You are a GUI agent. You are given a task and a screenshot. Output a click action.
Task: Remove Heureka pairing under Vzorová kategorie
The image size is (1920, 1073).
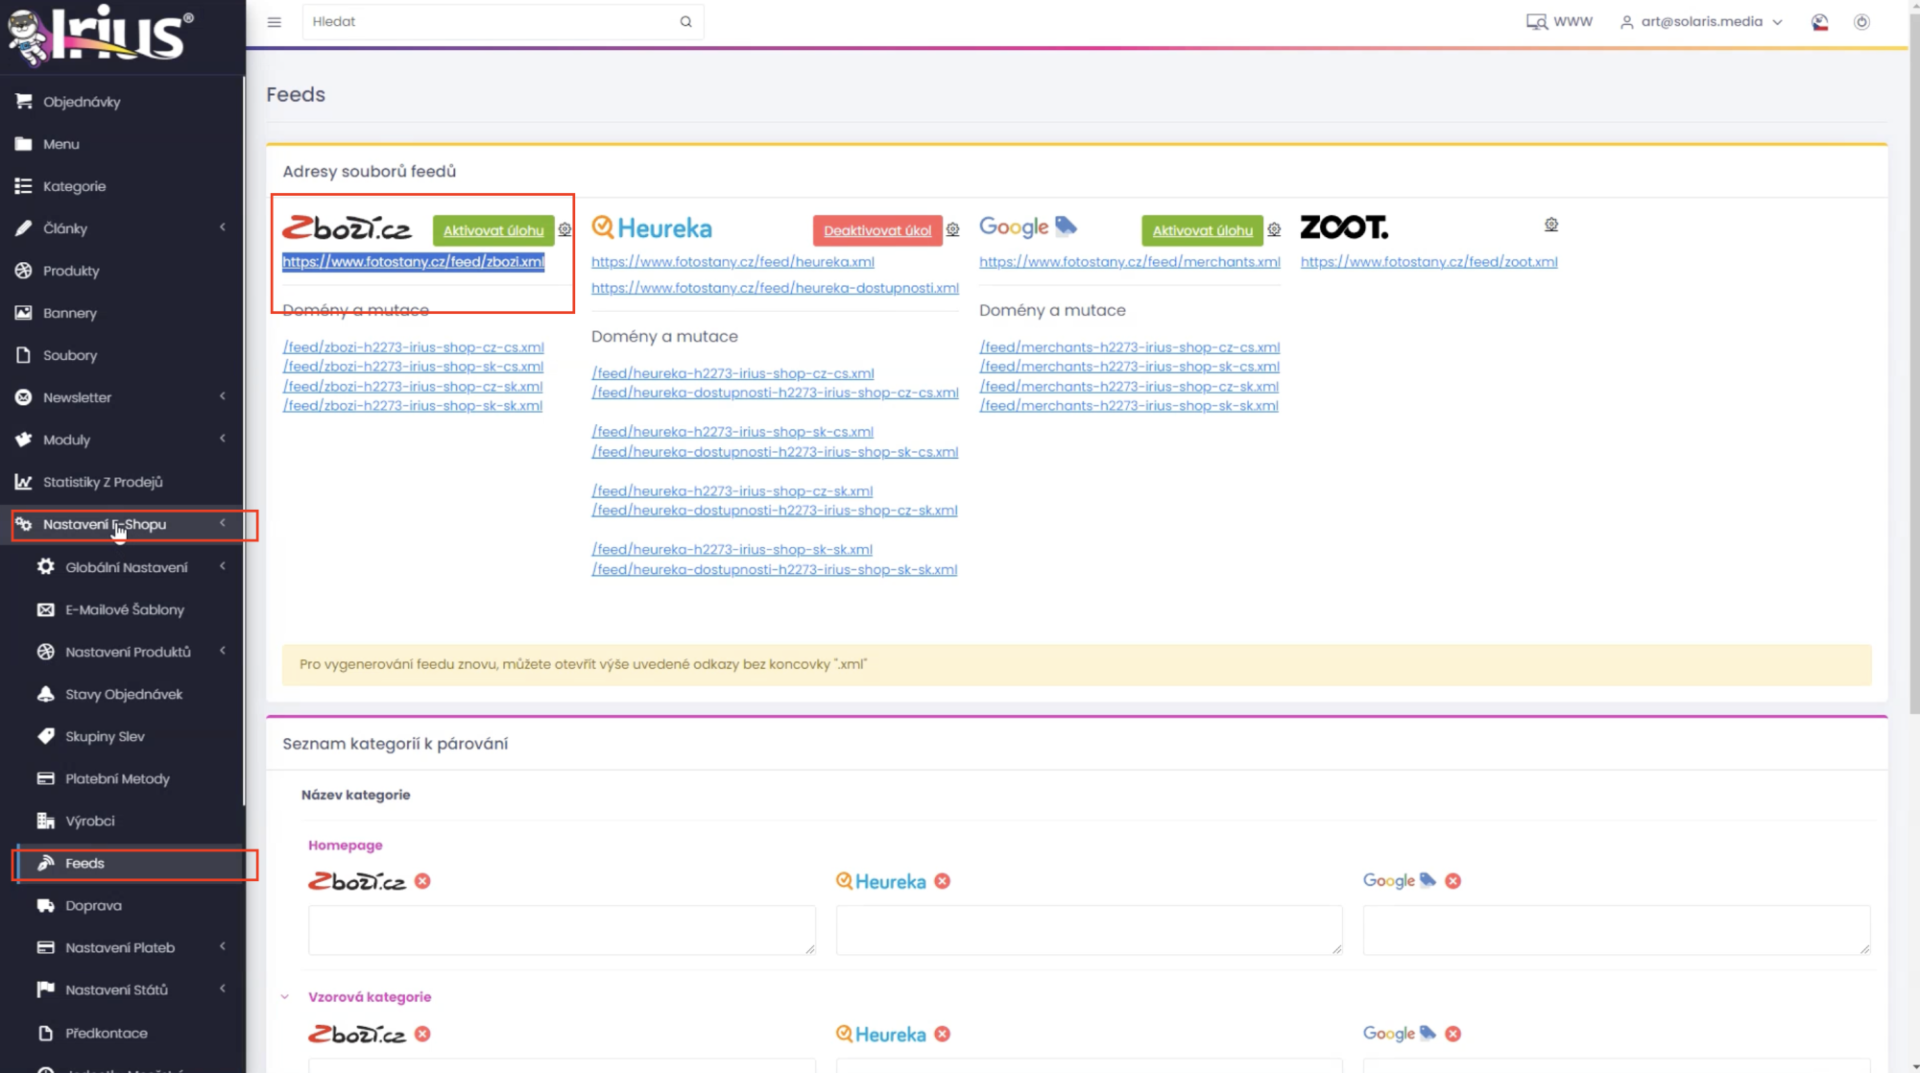point(942,1034)
